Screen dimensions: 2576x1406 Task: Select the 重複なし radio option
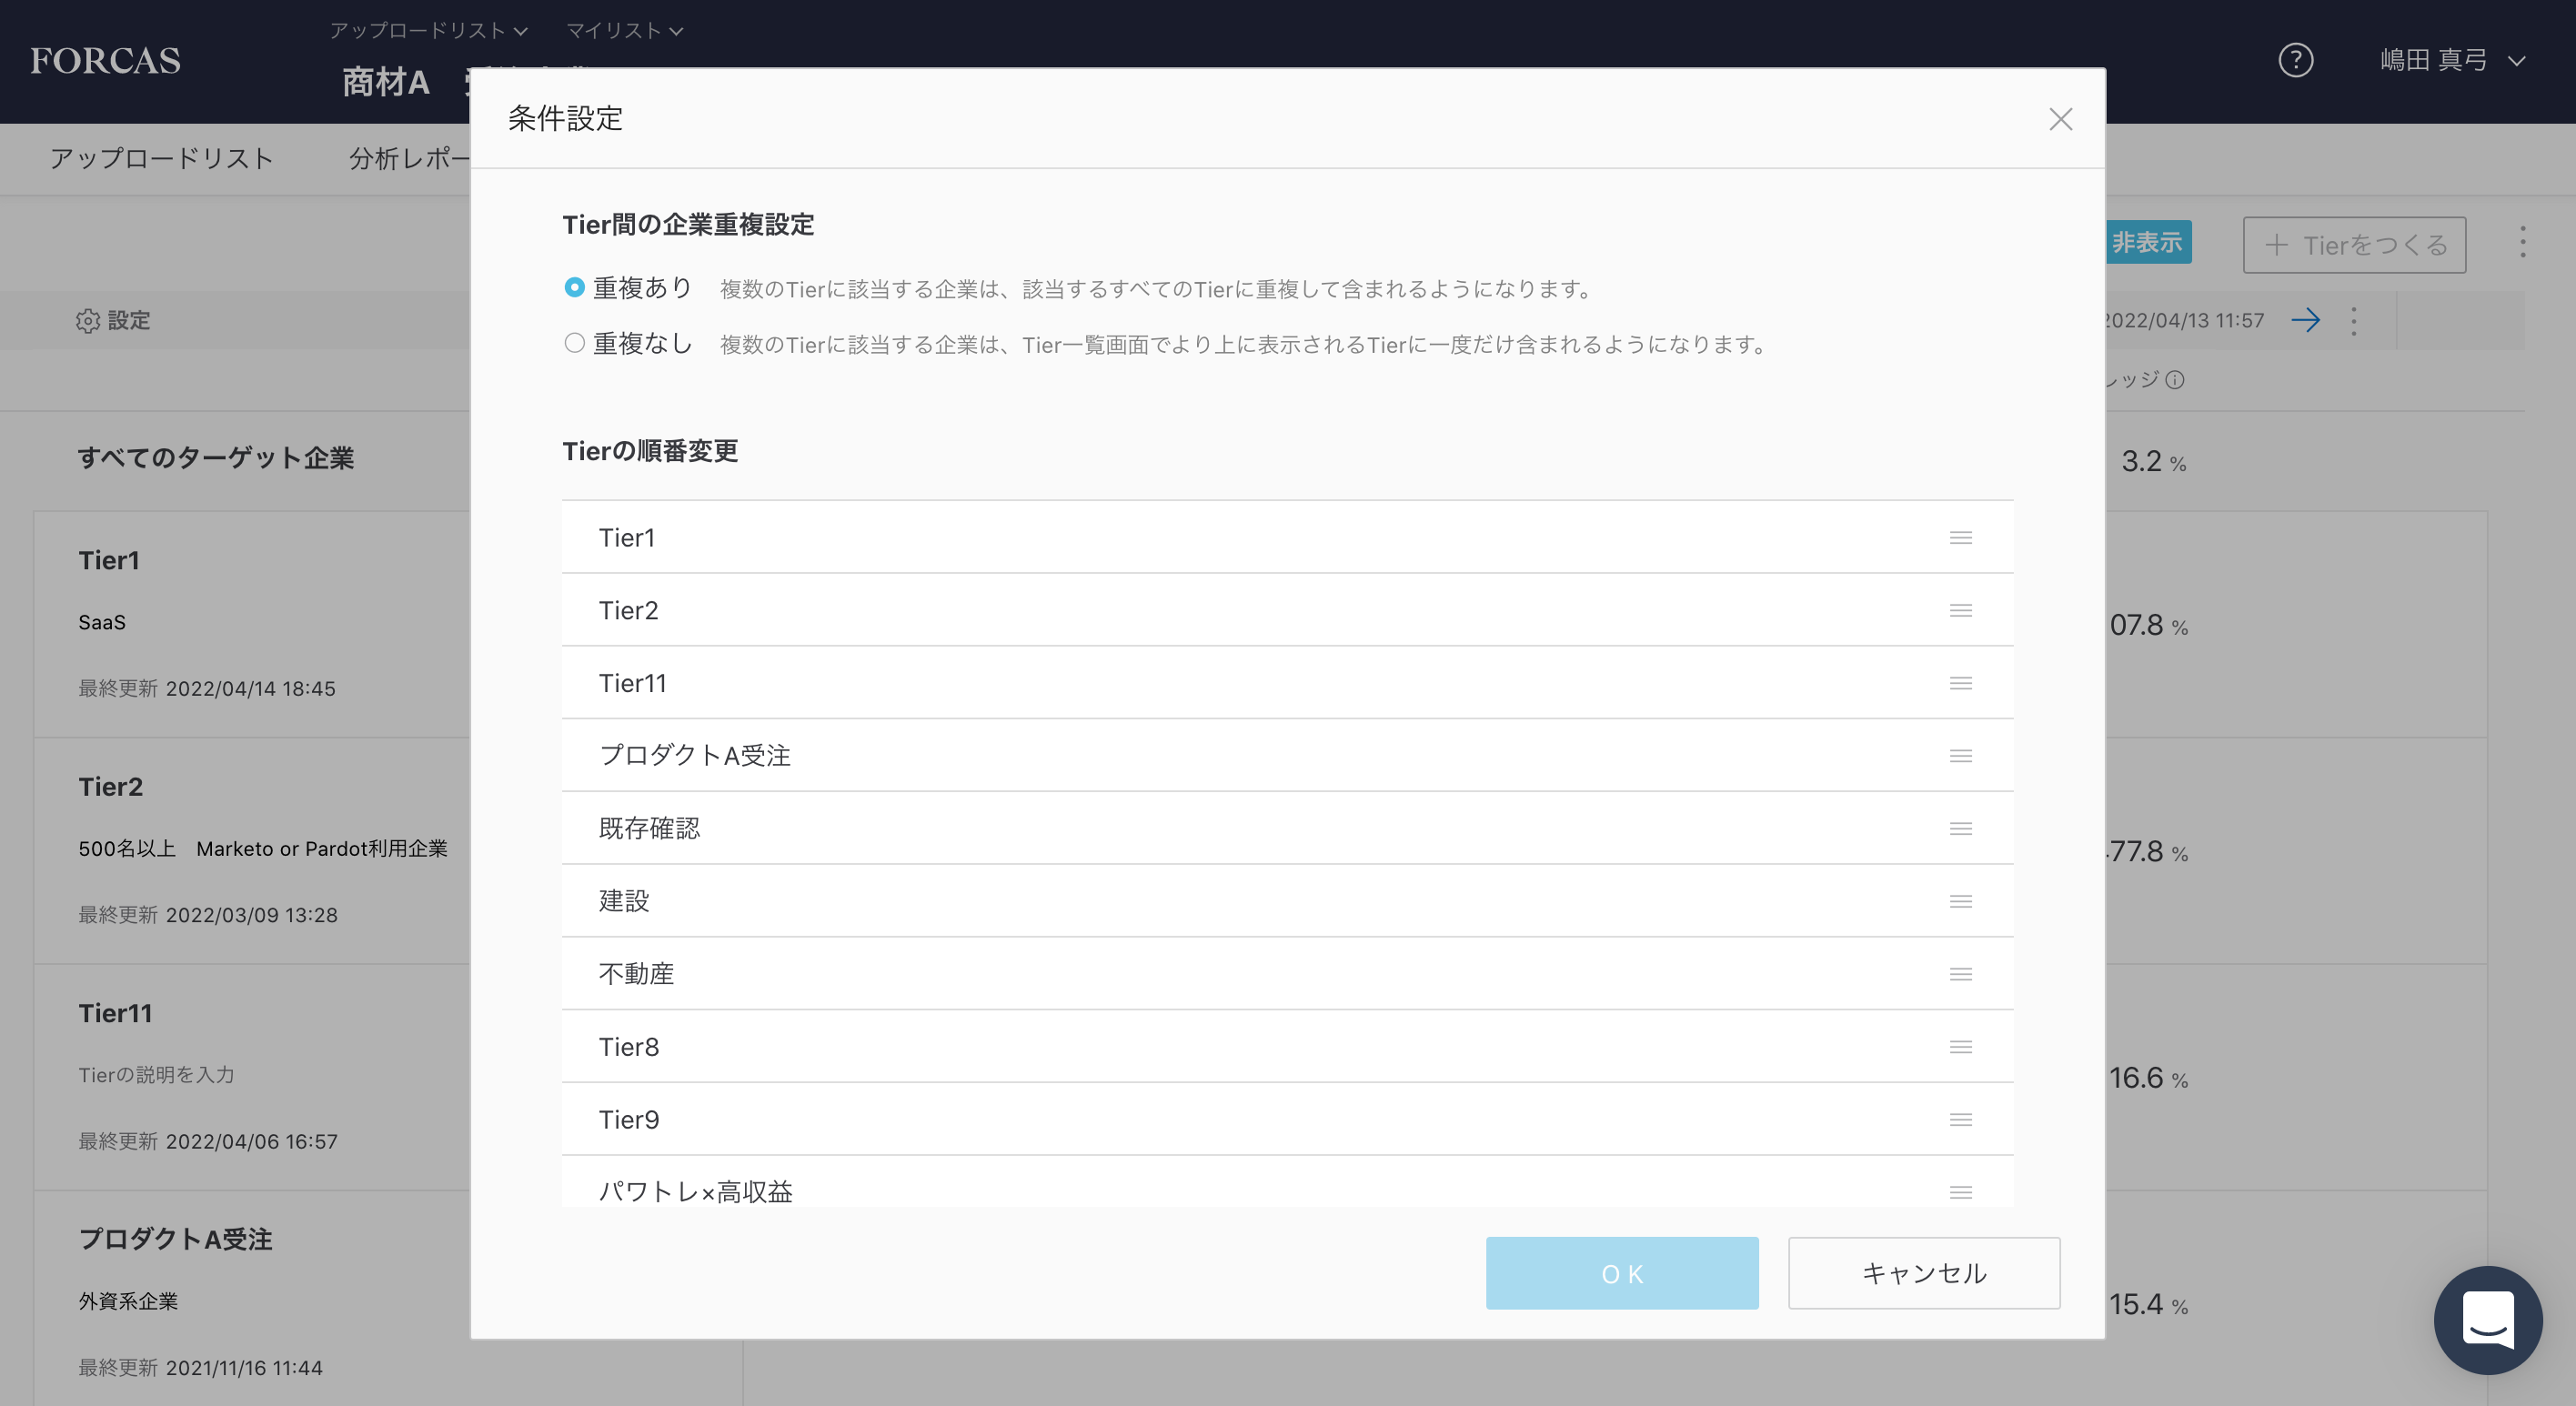(x=574, y=344)
